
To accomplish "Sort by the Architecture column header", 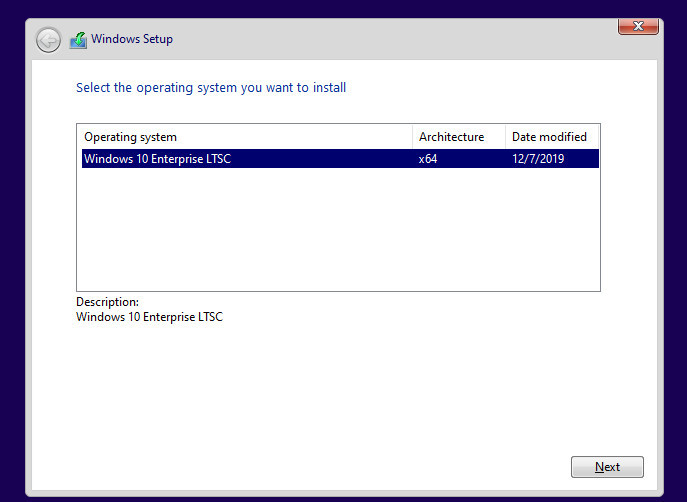I will (x=459, y=137).
